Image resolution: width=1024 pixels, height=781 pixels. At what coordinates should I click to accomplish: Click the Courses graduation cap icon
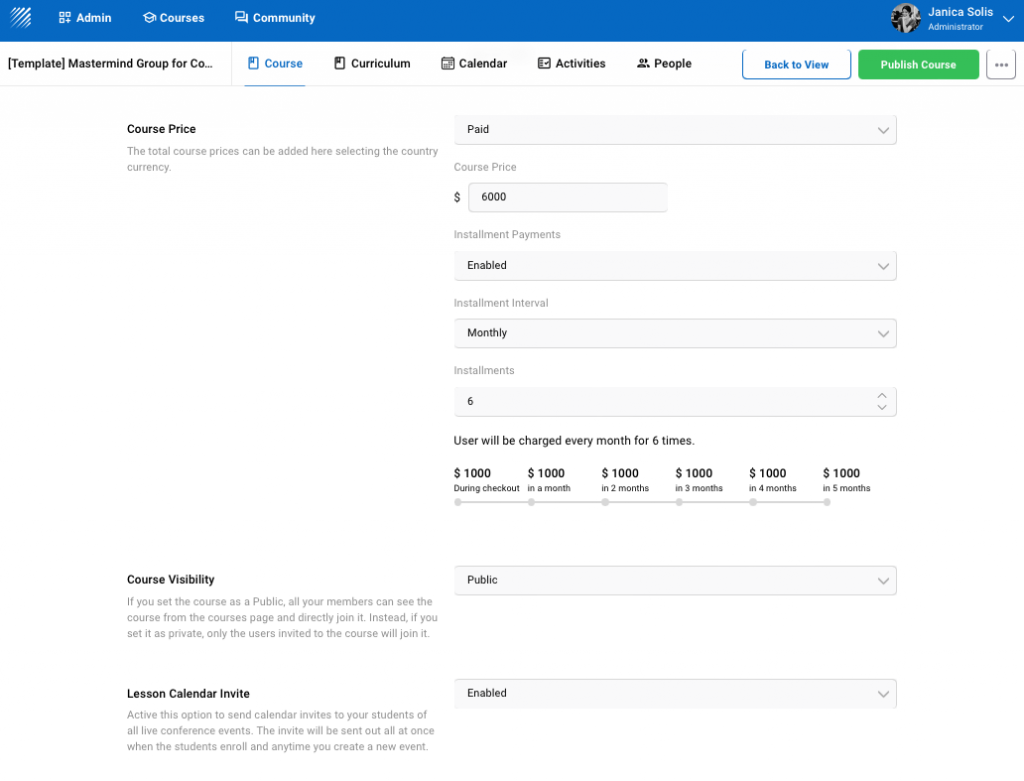tap(149, 18)
